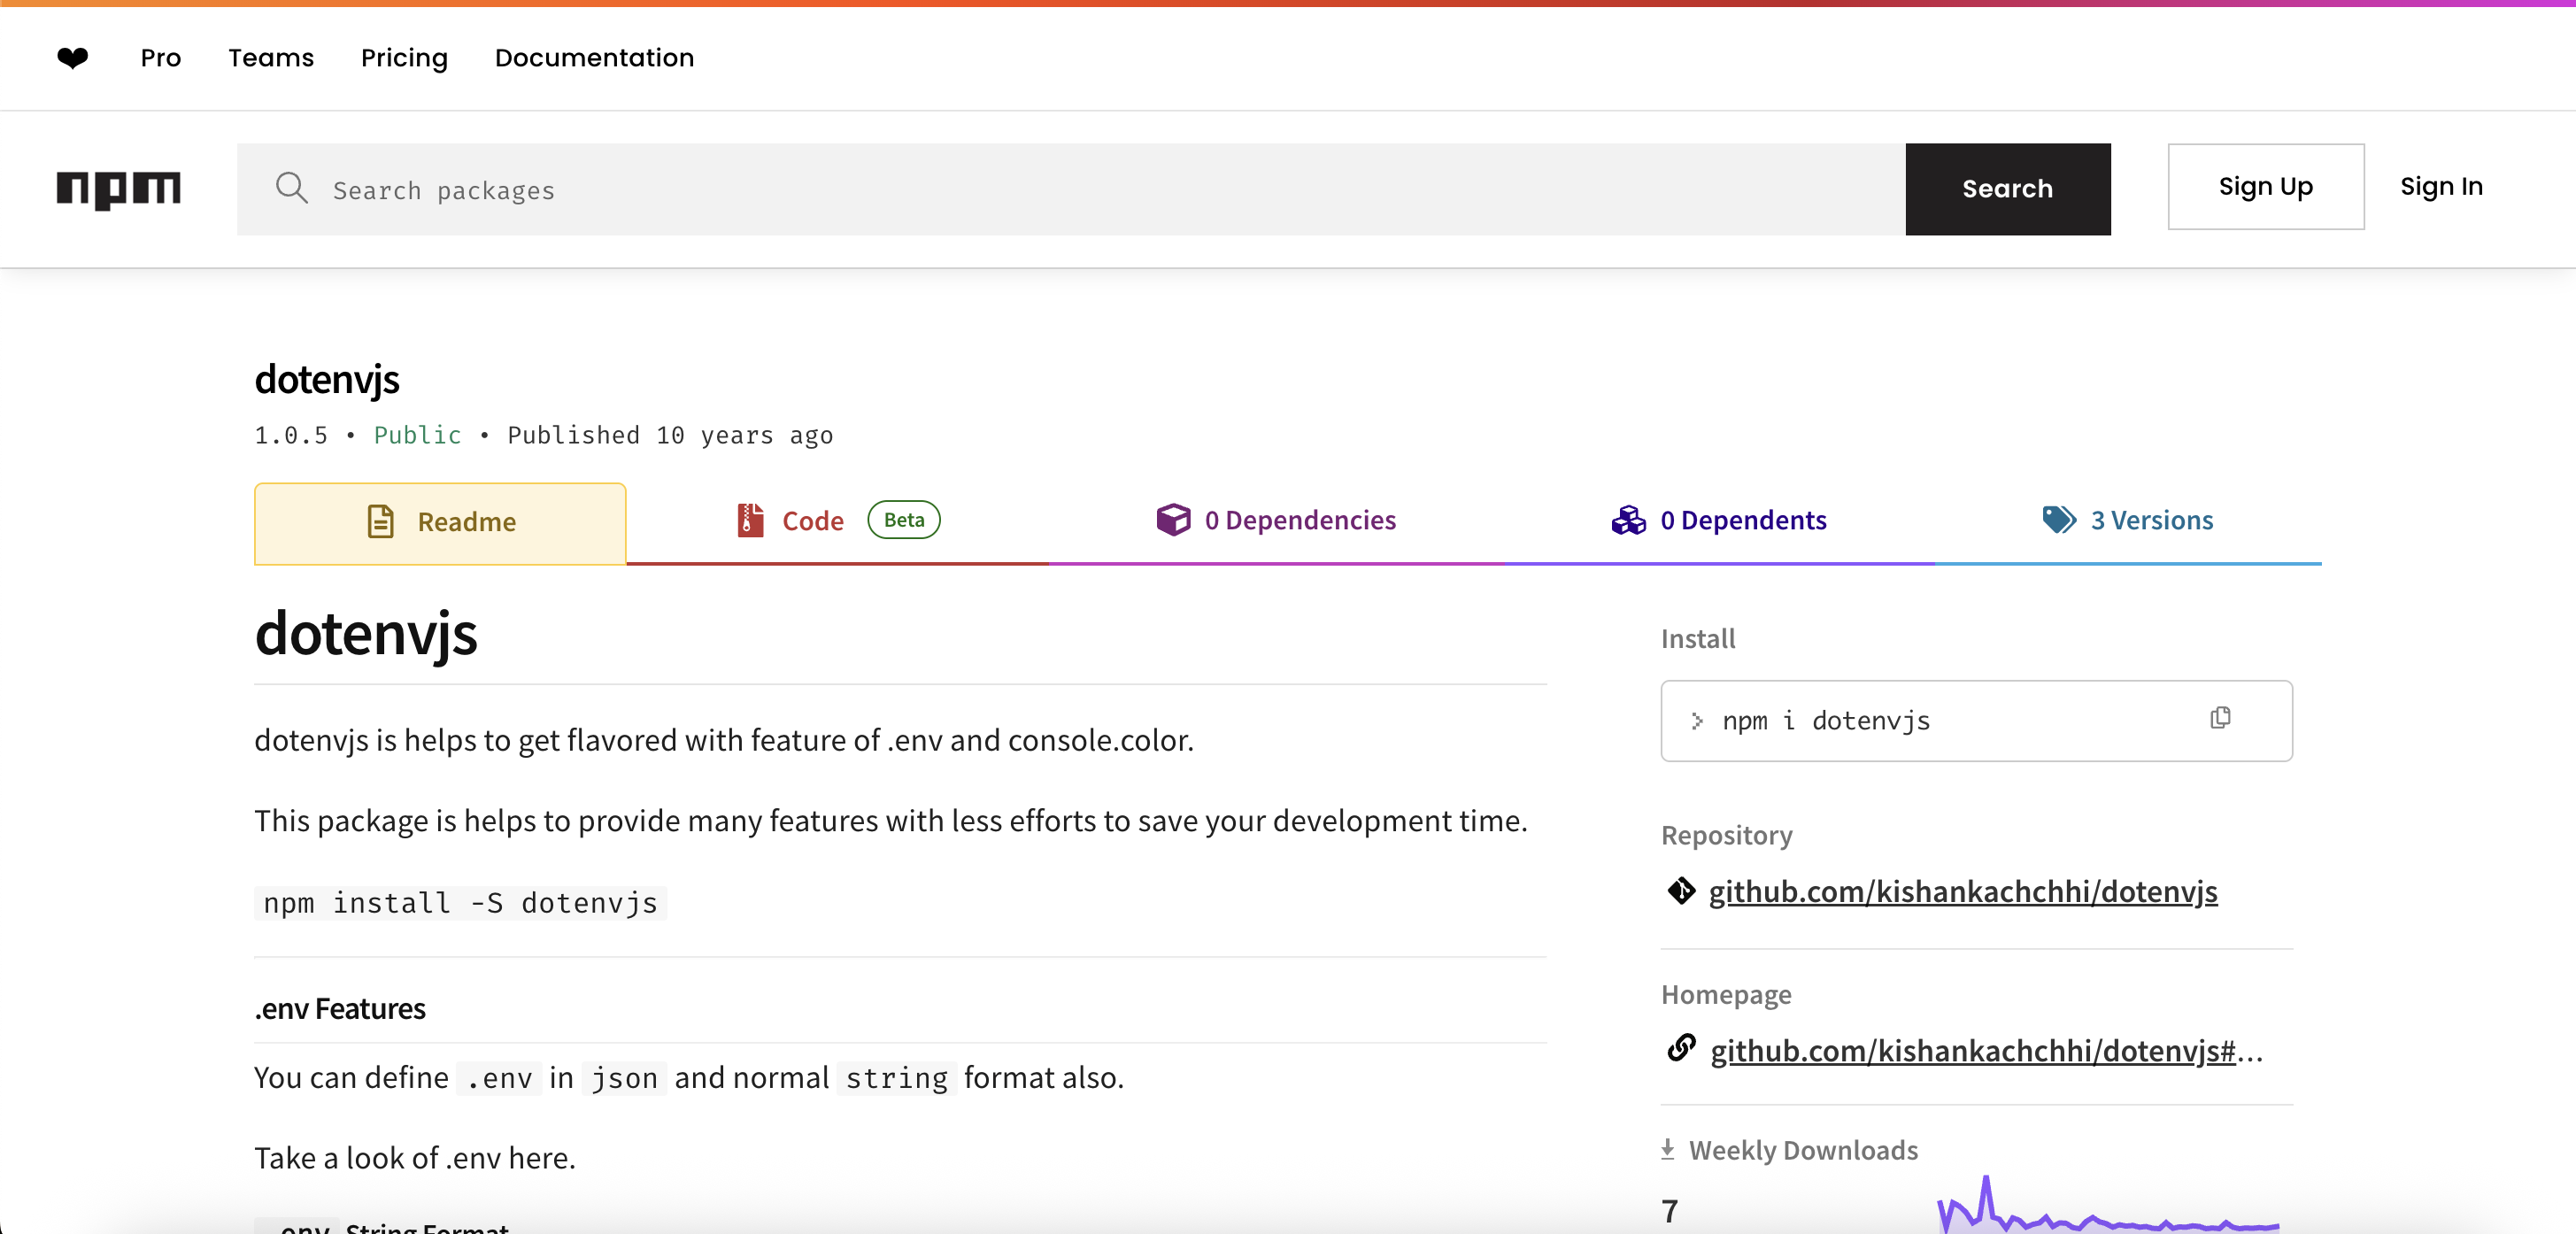This screenshot has height=1234, width=2576.
Task: Click the Sign Up button
Action: 2265,186
